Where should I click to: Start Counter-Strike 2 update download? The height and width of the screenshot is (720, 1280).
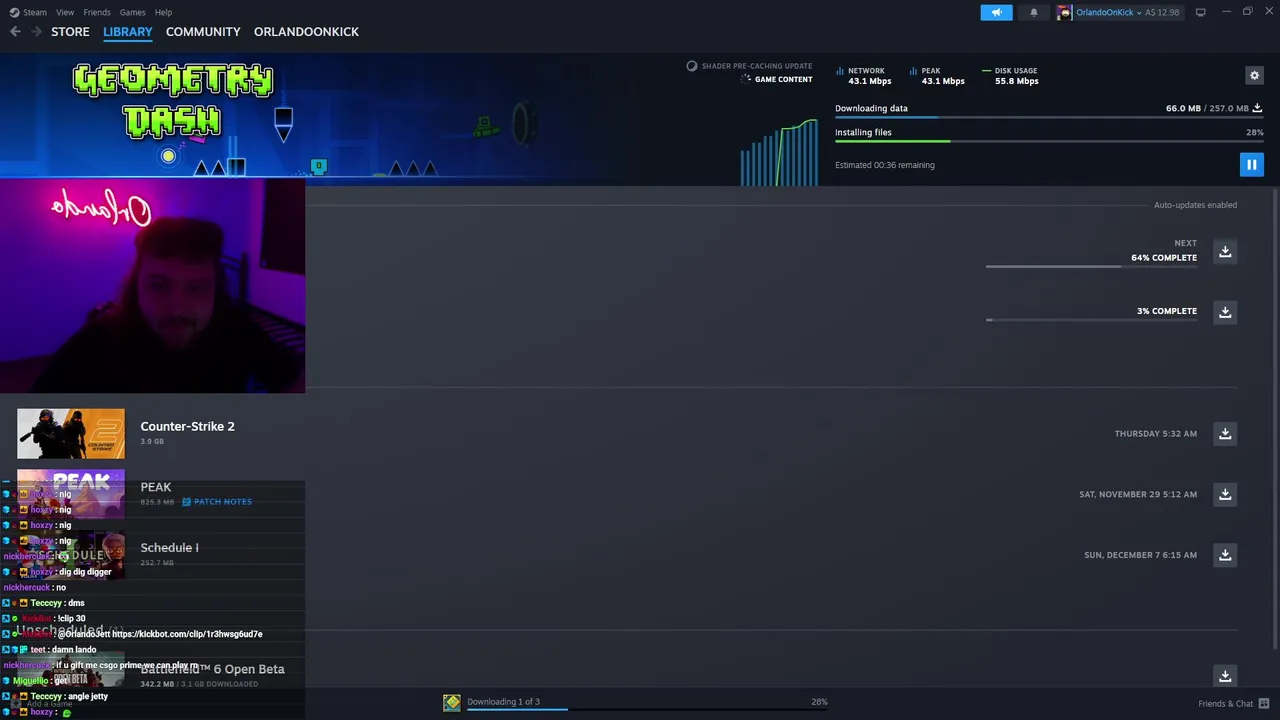tap(1225, 433)
